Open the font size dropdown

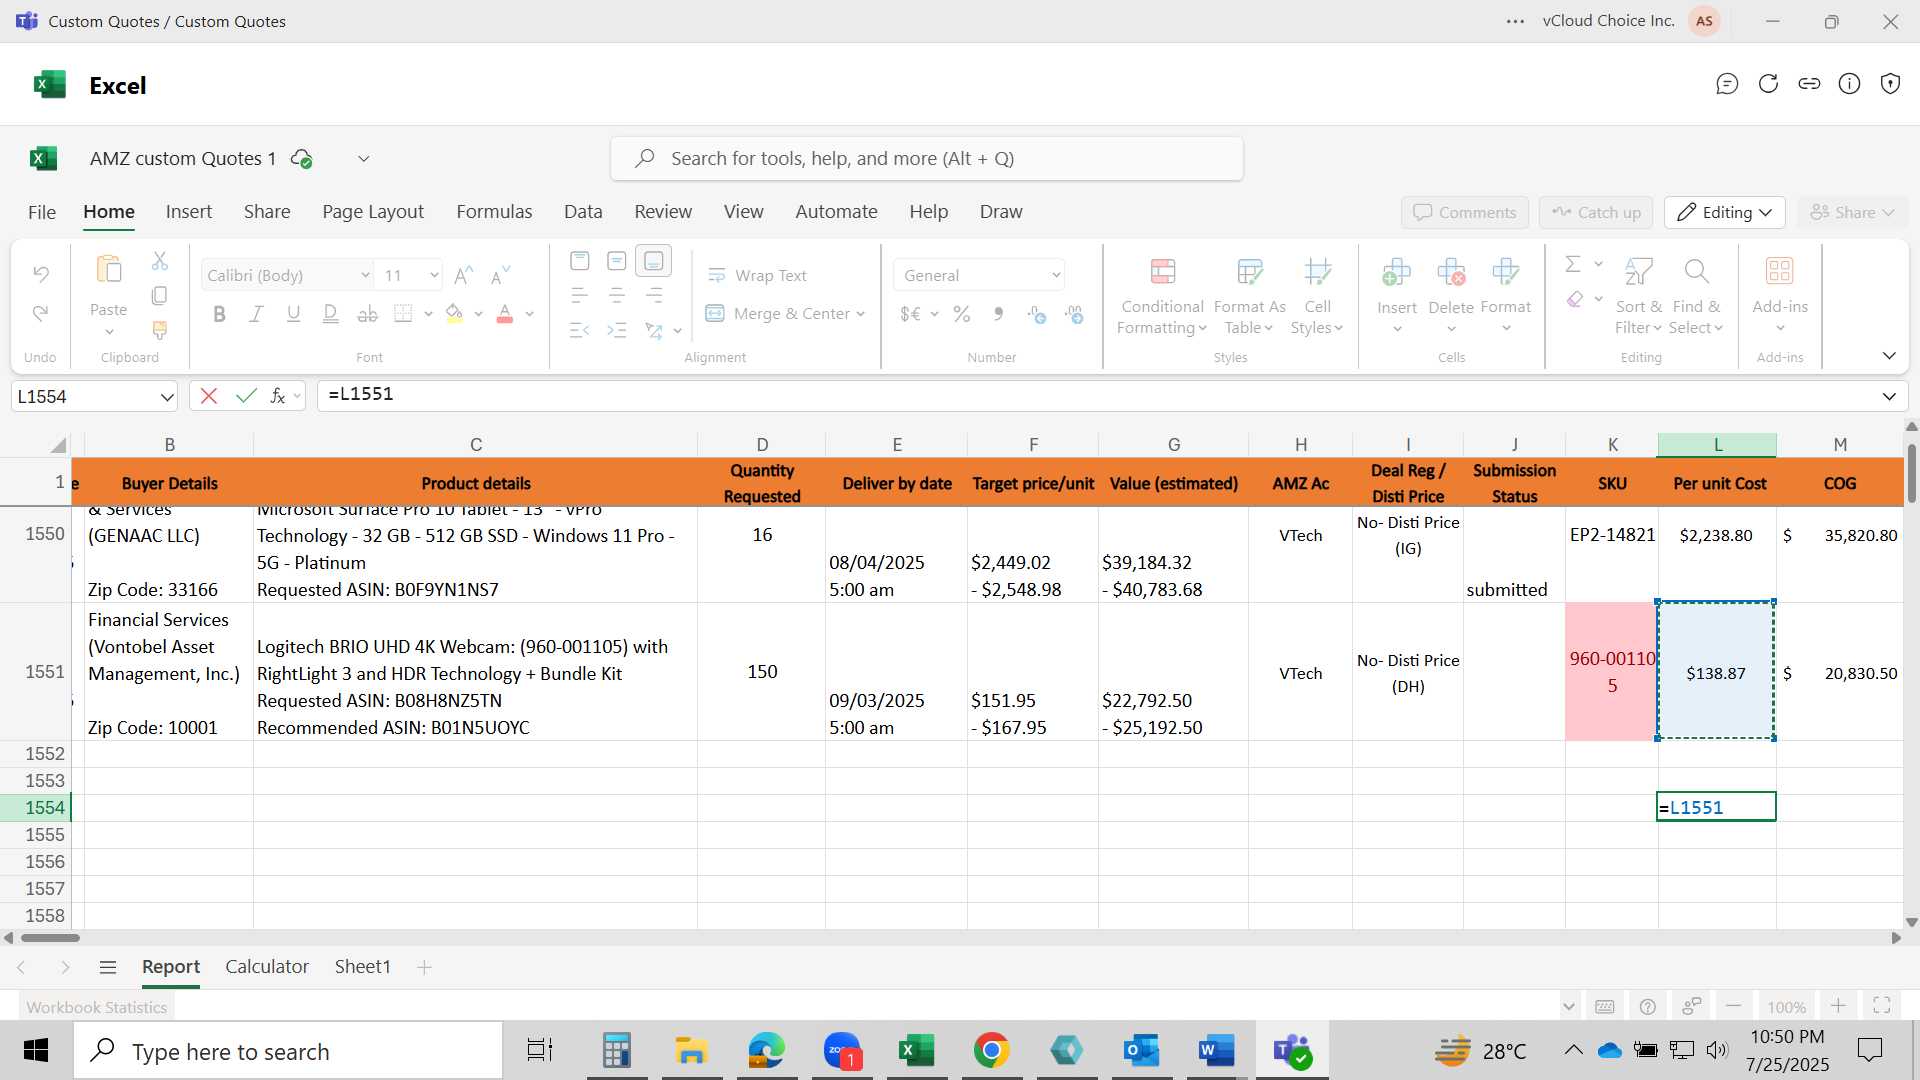(433, 275)
